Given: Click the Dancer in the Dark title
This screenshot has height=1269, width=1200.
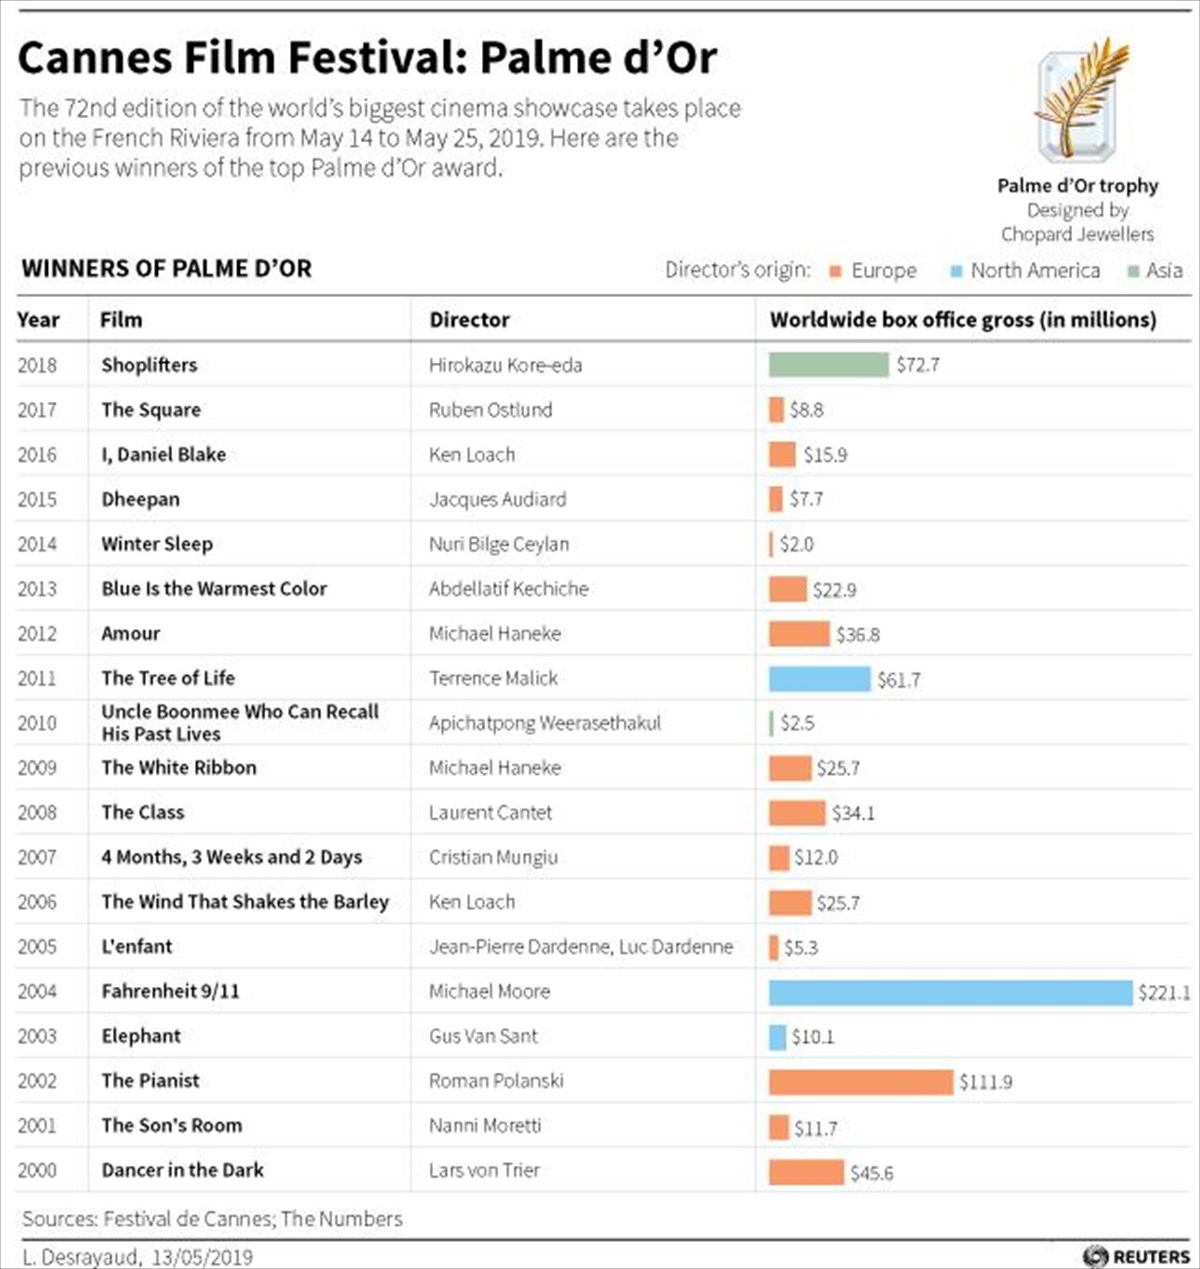Looking at the screenshot, I should click(x=182, y=1170).
